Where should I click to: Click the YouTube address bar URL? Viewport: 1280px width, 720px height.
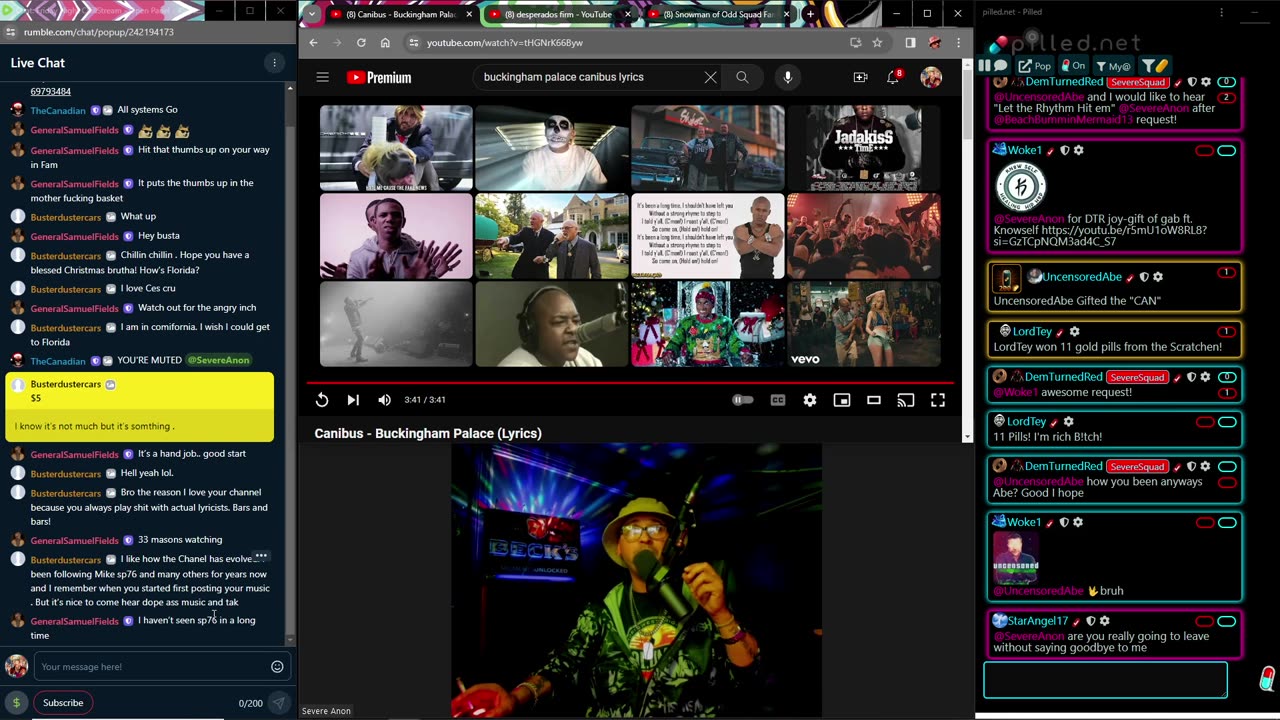505,43
